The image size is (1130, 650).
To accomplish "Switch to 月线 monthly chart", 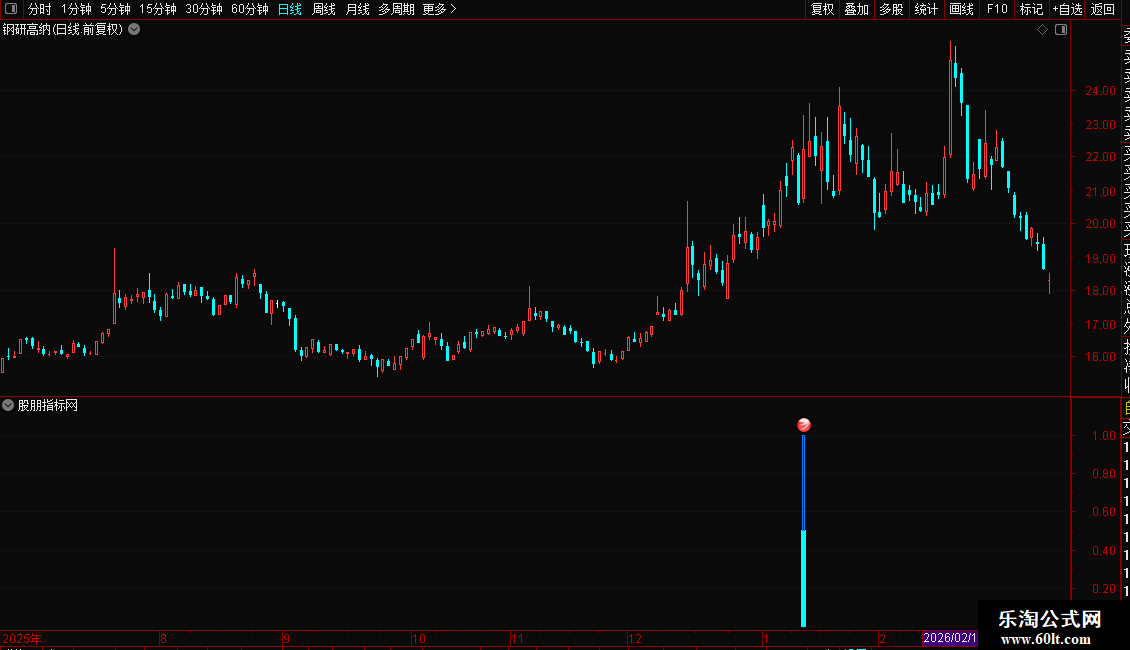I will point(357,9).
